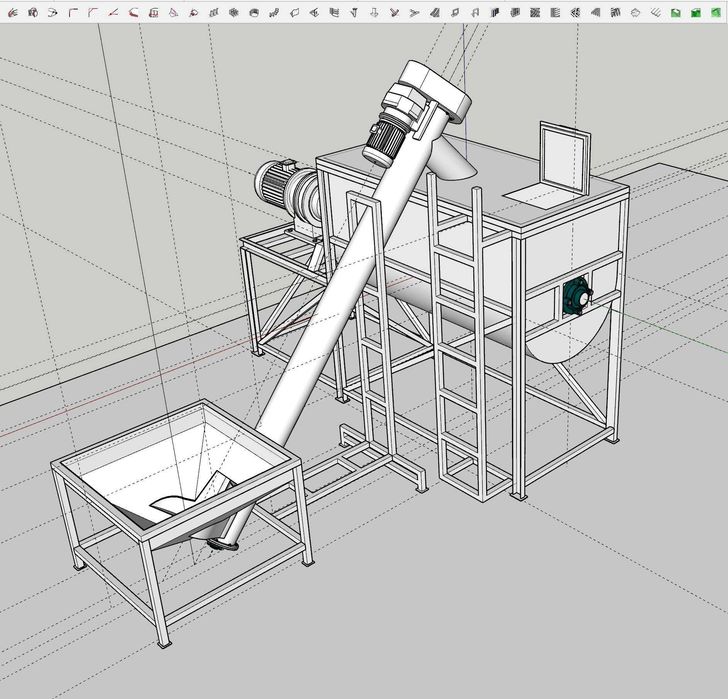The width and height of the screenshot is (728, 699).
Task: Click the pyramid shape tool icon
Action: tap(173, 13)
